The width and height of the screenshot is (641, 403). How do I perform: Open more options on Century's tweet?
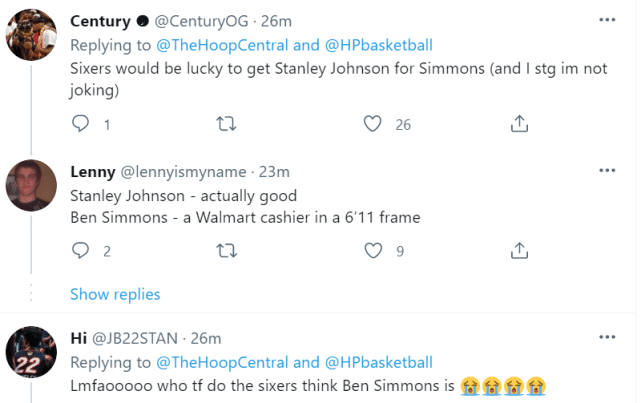pos(606,19)
